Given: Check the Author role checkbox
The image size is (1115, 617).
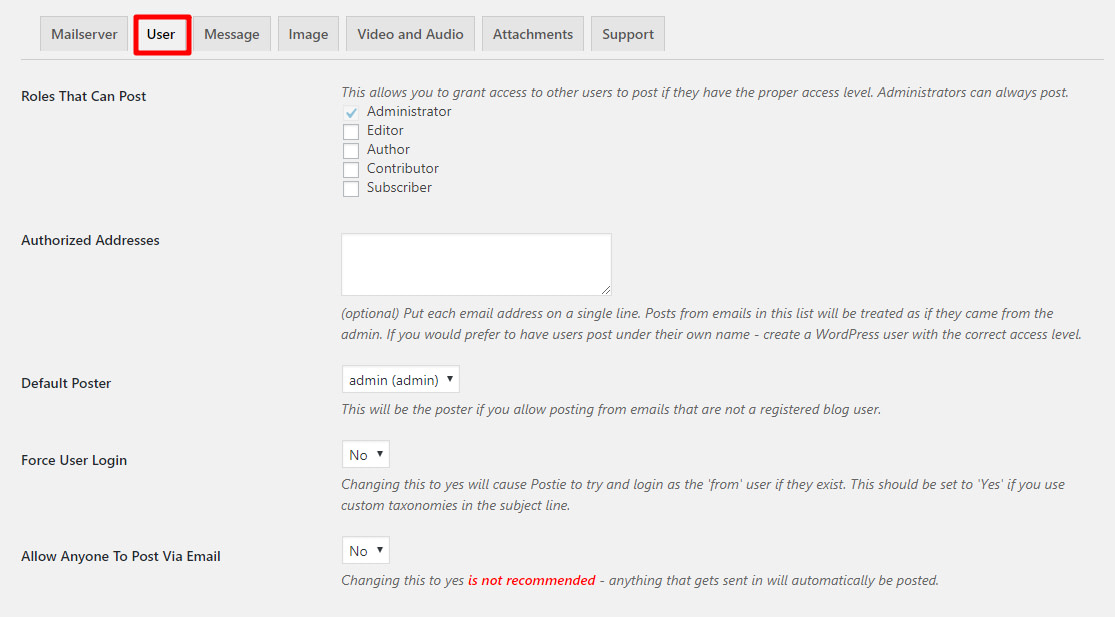Looking at the screenshot, I should tap(351, 149).
